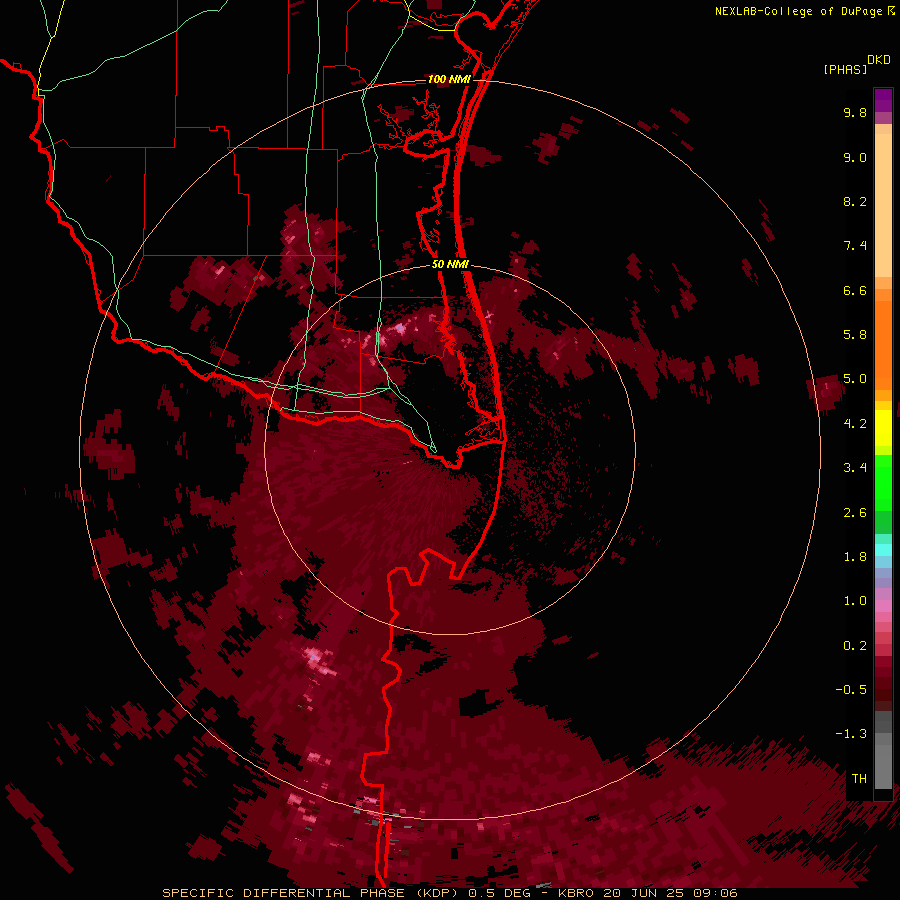The height and width of the screenshot is (900, 900).
Task: Pick the orange band of the color bar
Action: click(883, 344)
